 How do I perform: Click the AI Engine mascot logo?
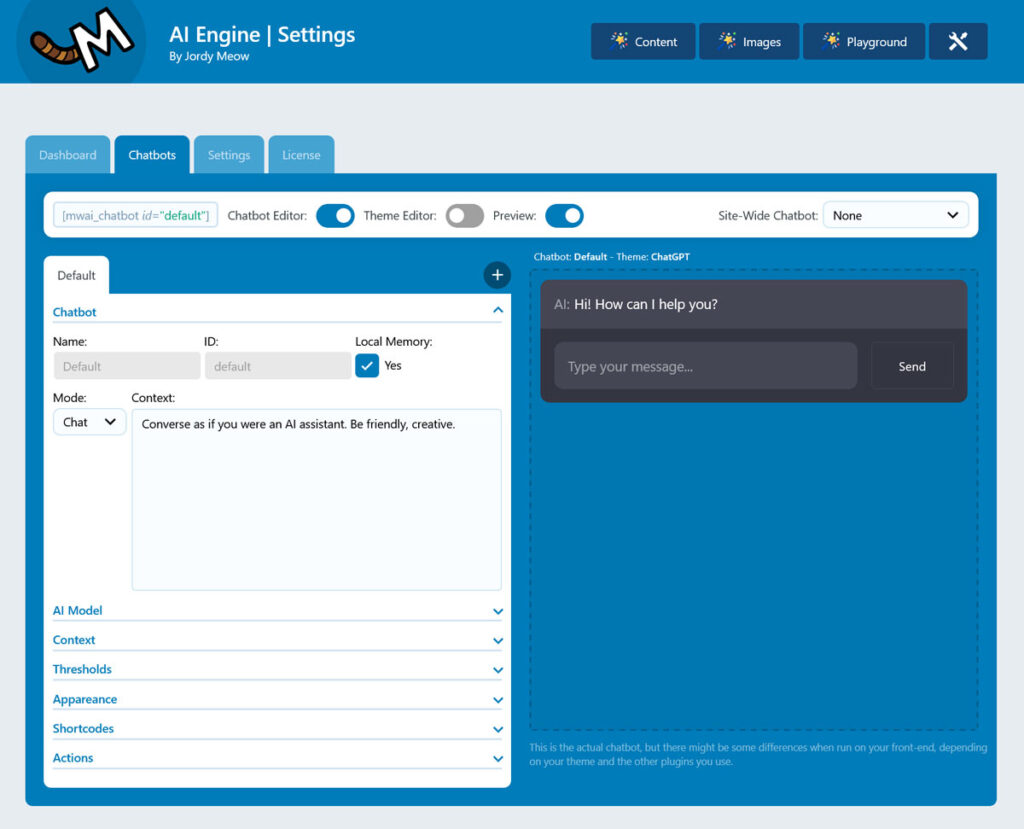pos(80,41)
